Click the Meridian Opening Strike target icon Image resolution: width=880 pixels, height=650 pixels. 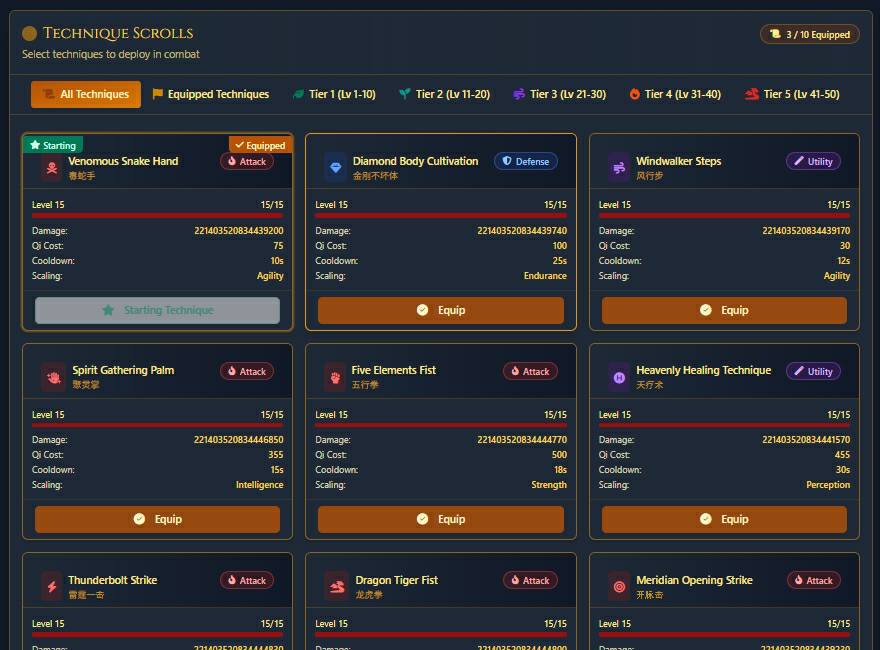click(x=619, y=586)
